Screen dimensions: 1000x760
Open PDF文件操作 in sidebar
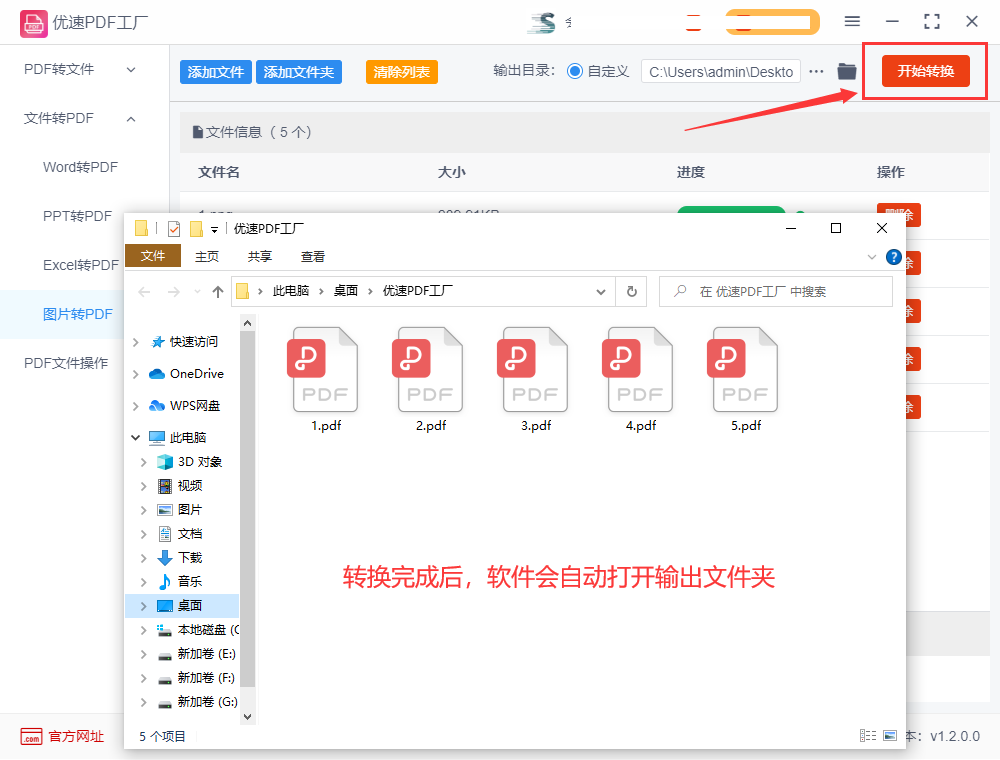tap(66, 363)
